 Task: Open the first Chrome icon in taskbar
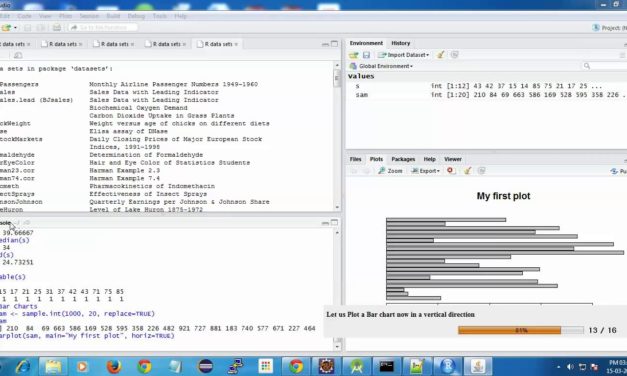coord(144,366)
